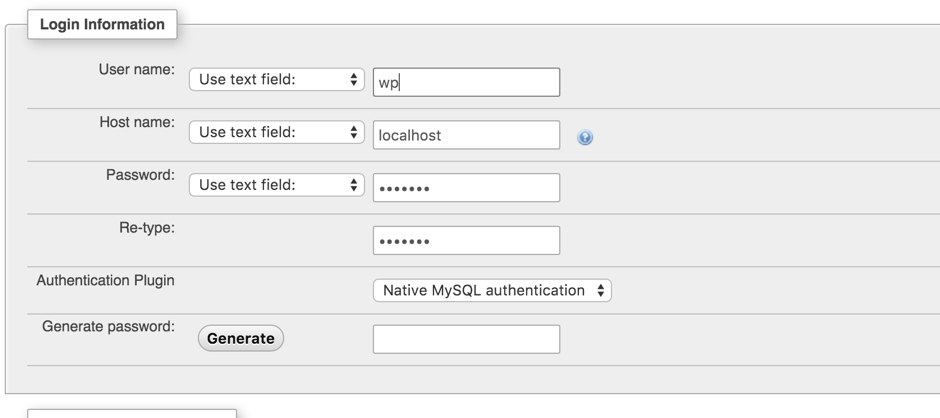Click the Re-type password field
Screen dimensions: 940x418
(466, 241)
